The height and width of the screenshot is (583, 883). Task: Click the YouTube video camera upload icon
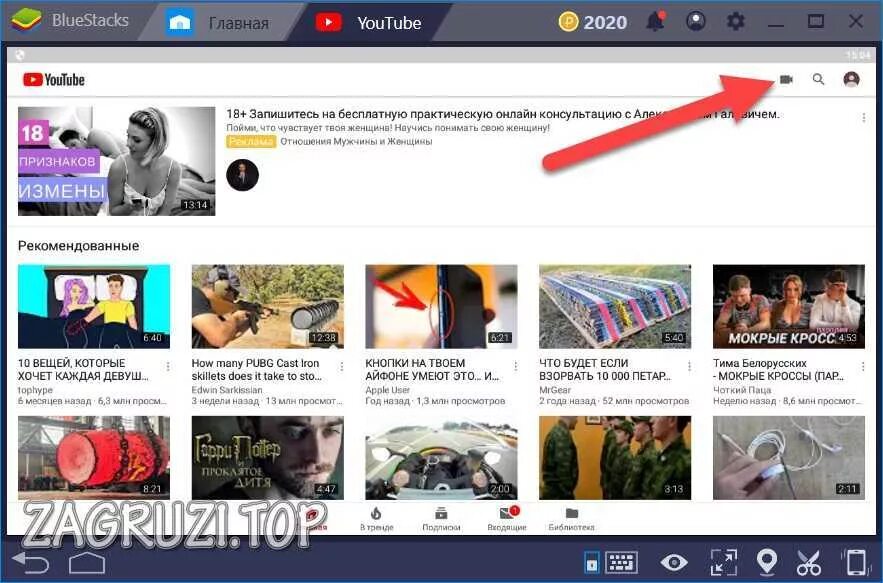[786, 79]
